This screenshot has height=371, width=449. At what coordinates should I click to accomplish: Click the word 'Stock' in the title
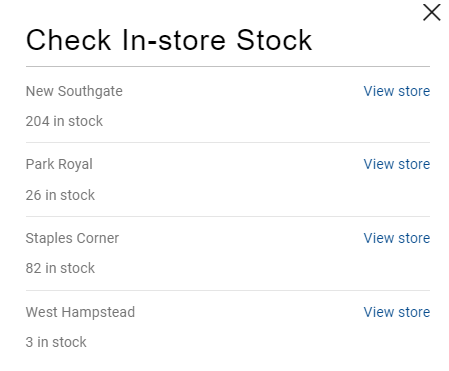point(274,40)
